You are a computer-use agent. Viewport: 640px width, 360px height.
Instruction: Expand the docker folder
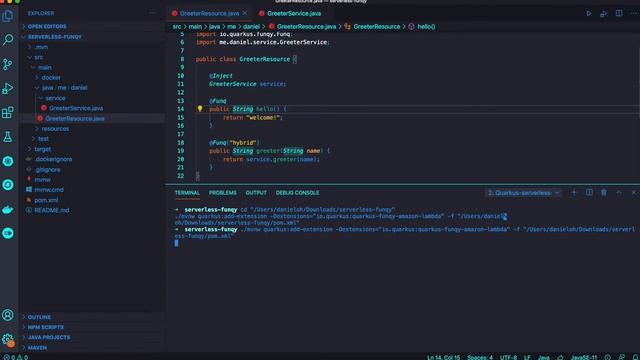tap(51, 78)
